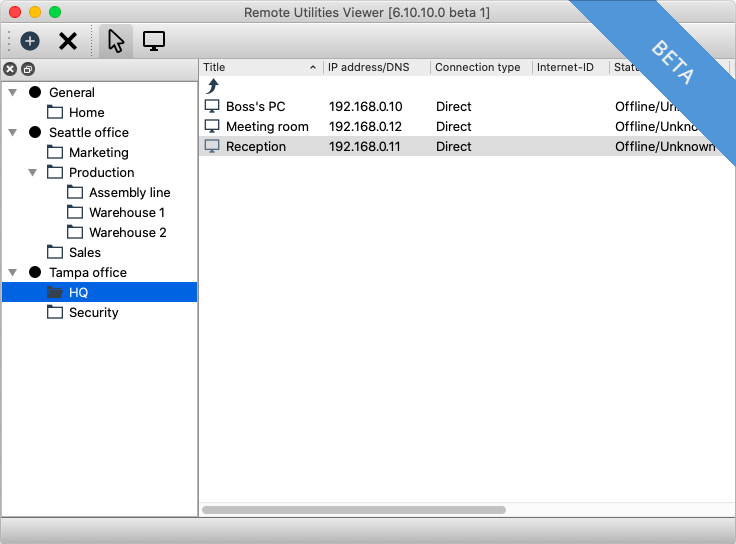The height and width of the screenshot is (544, 736).
Task: Select the Sales folder label
Action: [85, 253]
